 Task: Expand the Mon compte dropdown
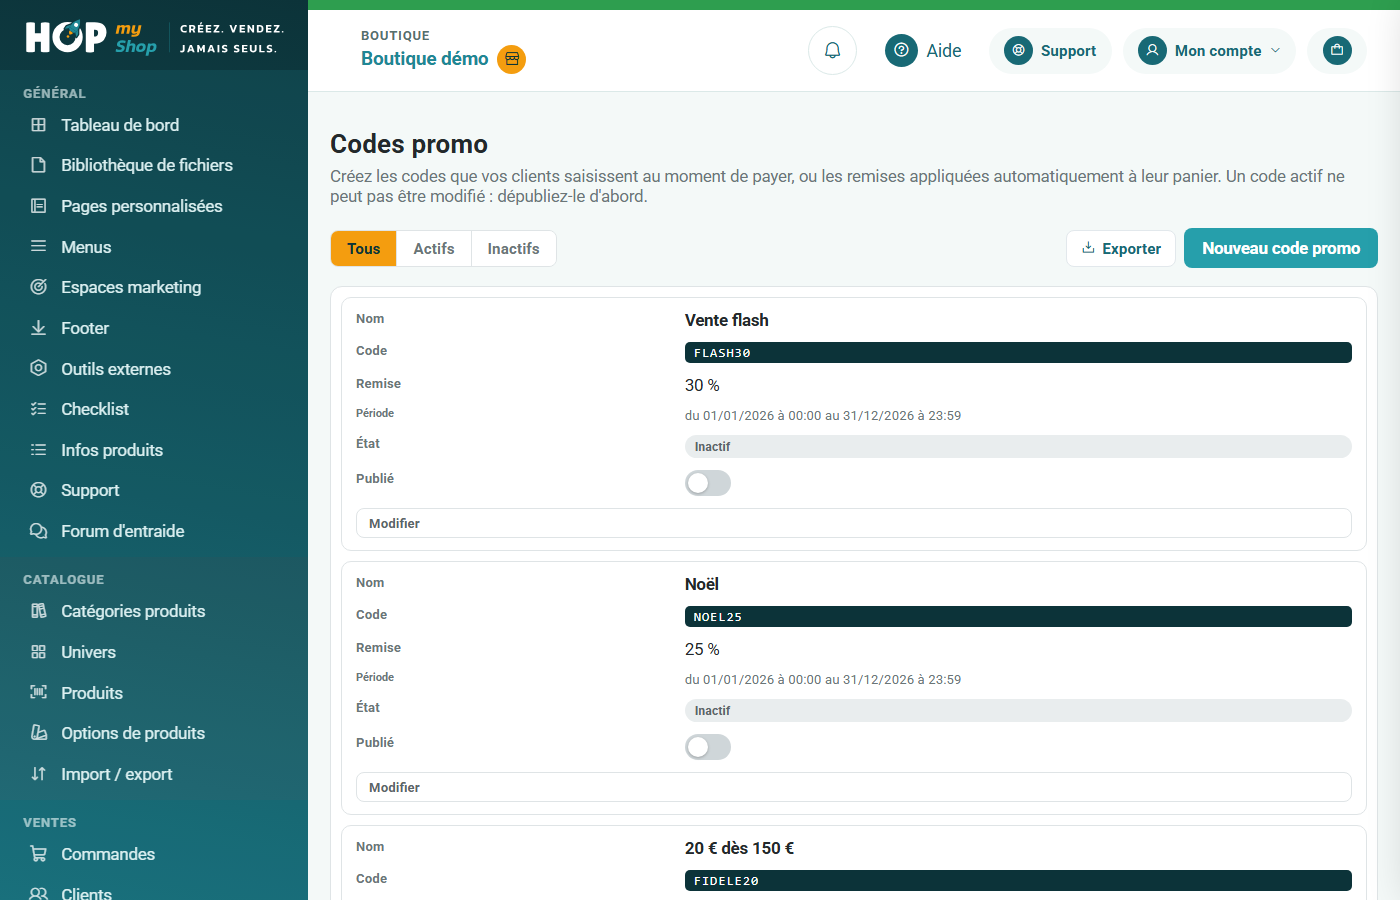tap(1209, 50)
